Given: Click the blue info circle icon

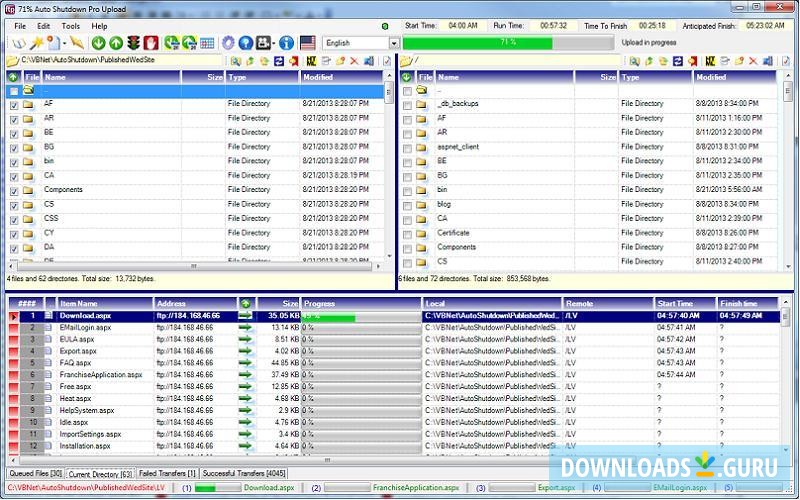Looking at the screenshot, I should tap(286, 43).
